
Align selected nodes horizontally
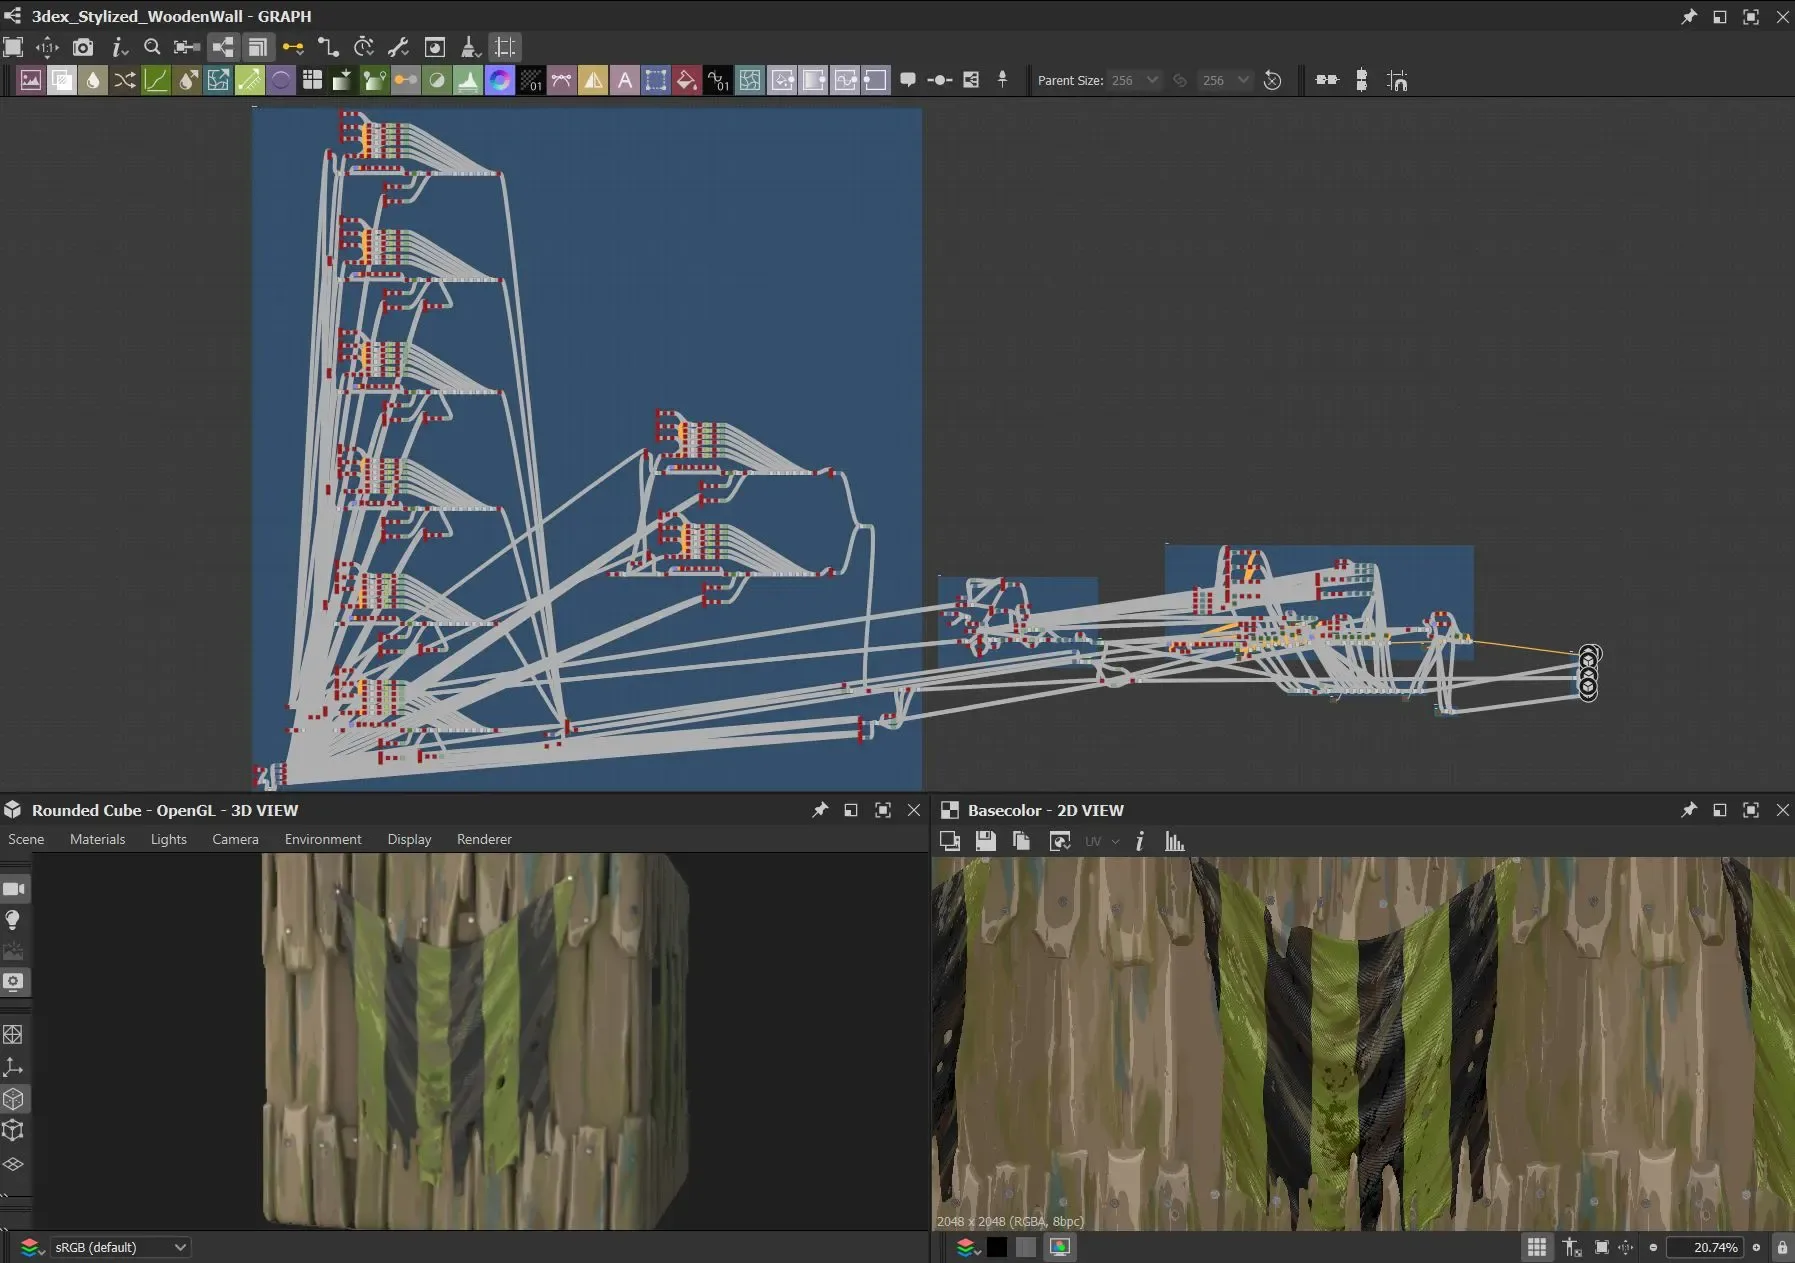[1327, 80]
